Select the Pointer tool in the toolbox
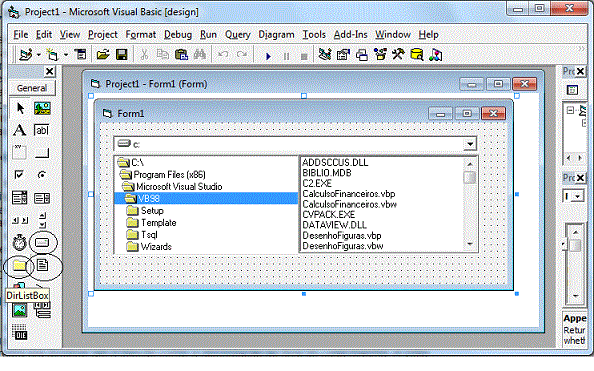Screen dimensions: 594x371 pyautogui.click(x=20, y=109)
